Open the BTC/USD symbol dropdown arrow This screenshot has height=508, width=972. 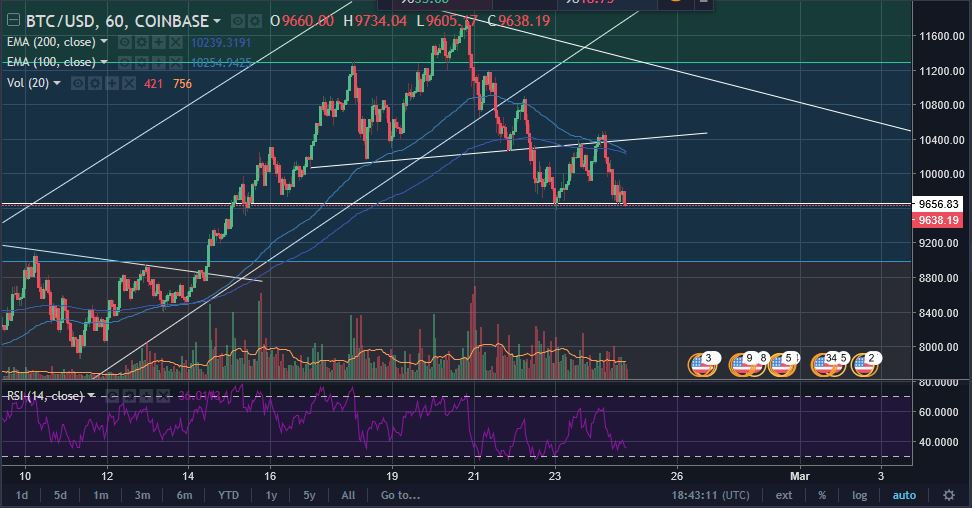click(x=217, y=21)
